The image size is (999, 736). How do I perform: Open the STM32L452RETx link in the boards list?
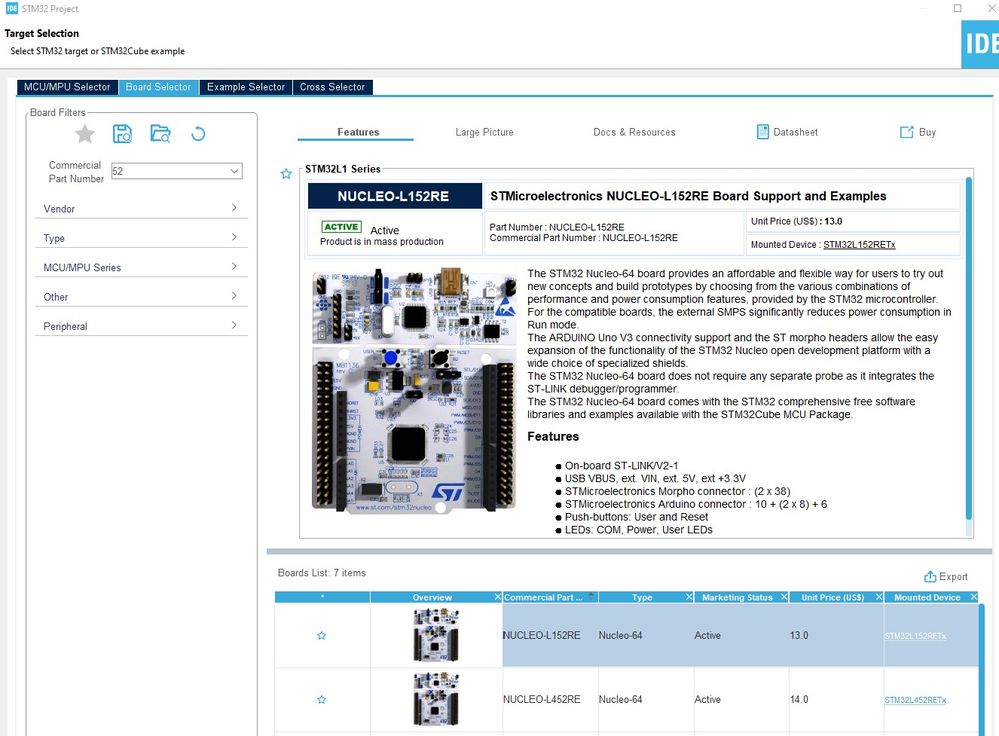coord(915,700)
